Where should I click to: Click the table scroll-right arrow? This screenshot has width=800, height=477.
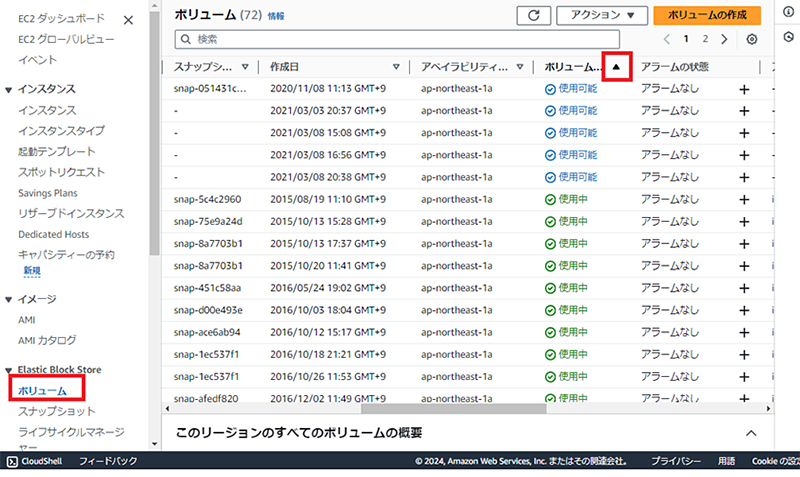[768, 409]
